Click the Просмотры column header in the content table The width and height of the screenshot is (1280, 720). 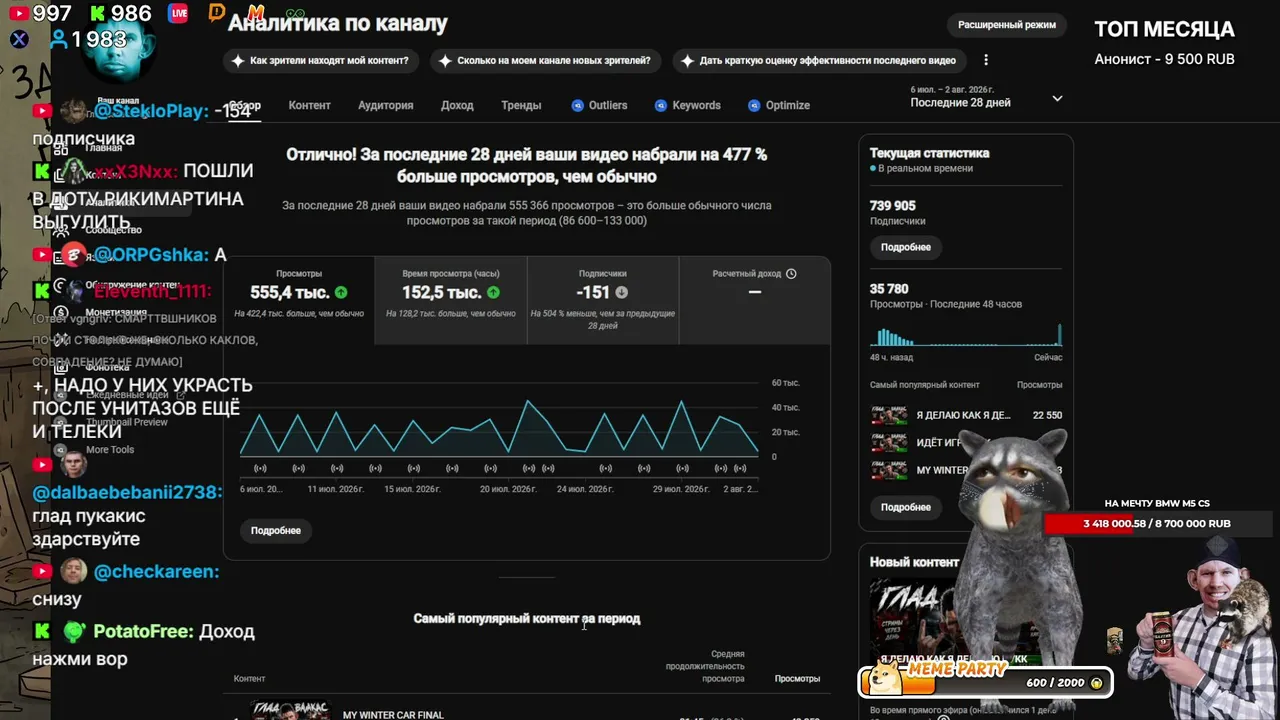point(797,678)
